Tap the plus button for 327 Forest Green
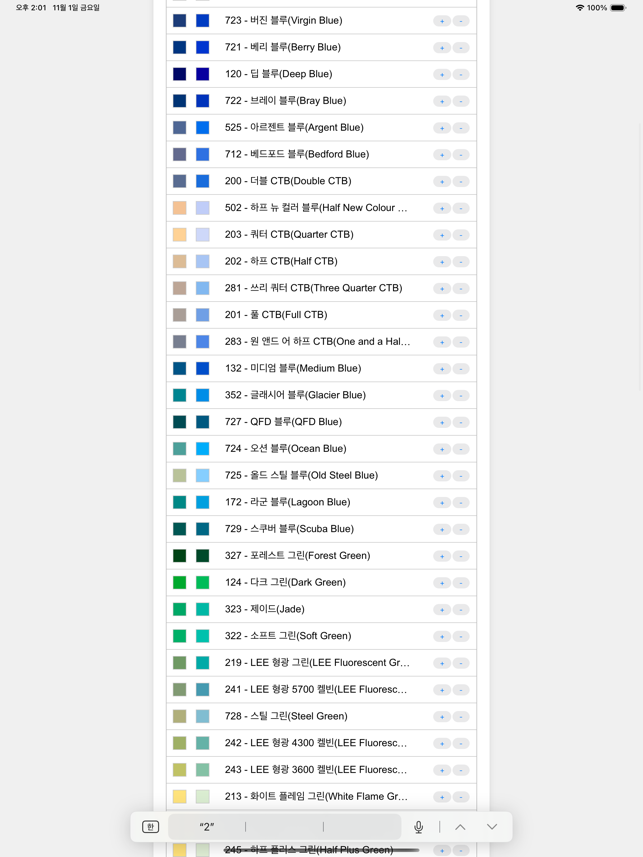The width and height of the screenshot is (643, 857). [x=442, y=556]
